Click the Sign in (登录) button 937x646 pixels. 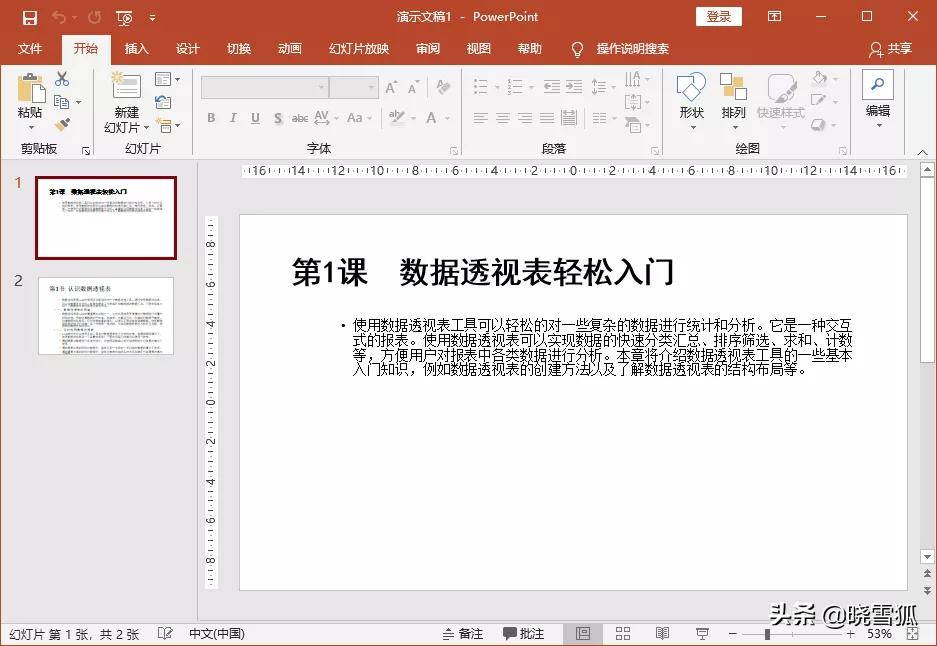point(718,16)
